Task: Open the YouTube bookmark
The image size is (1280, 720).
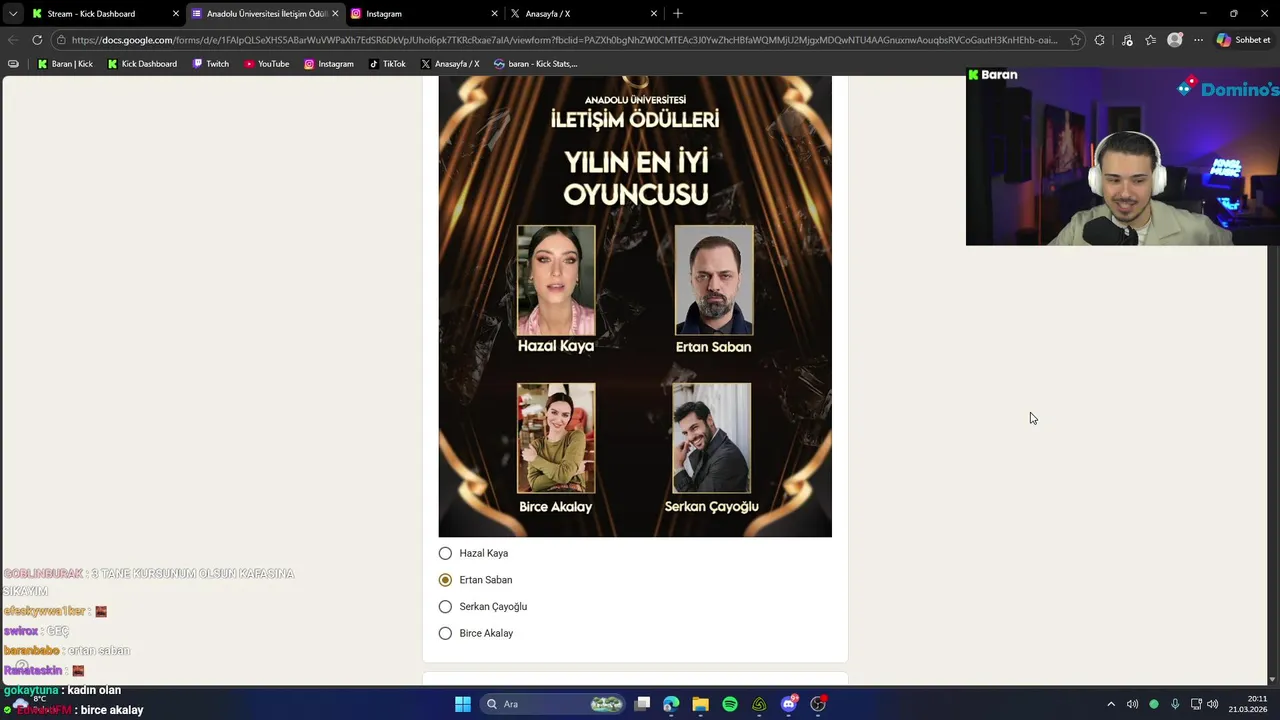Action: tap(267, 64)
